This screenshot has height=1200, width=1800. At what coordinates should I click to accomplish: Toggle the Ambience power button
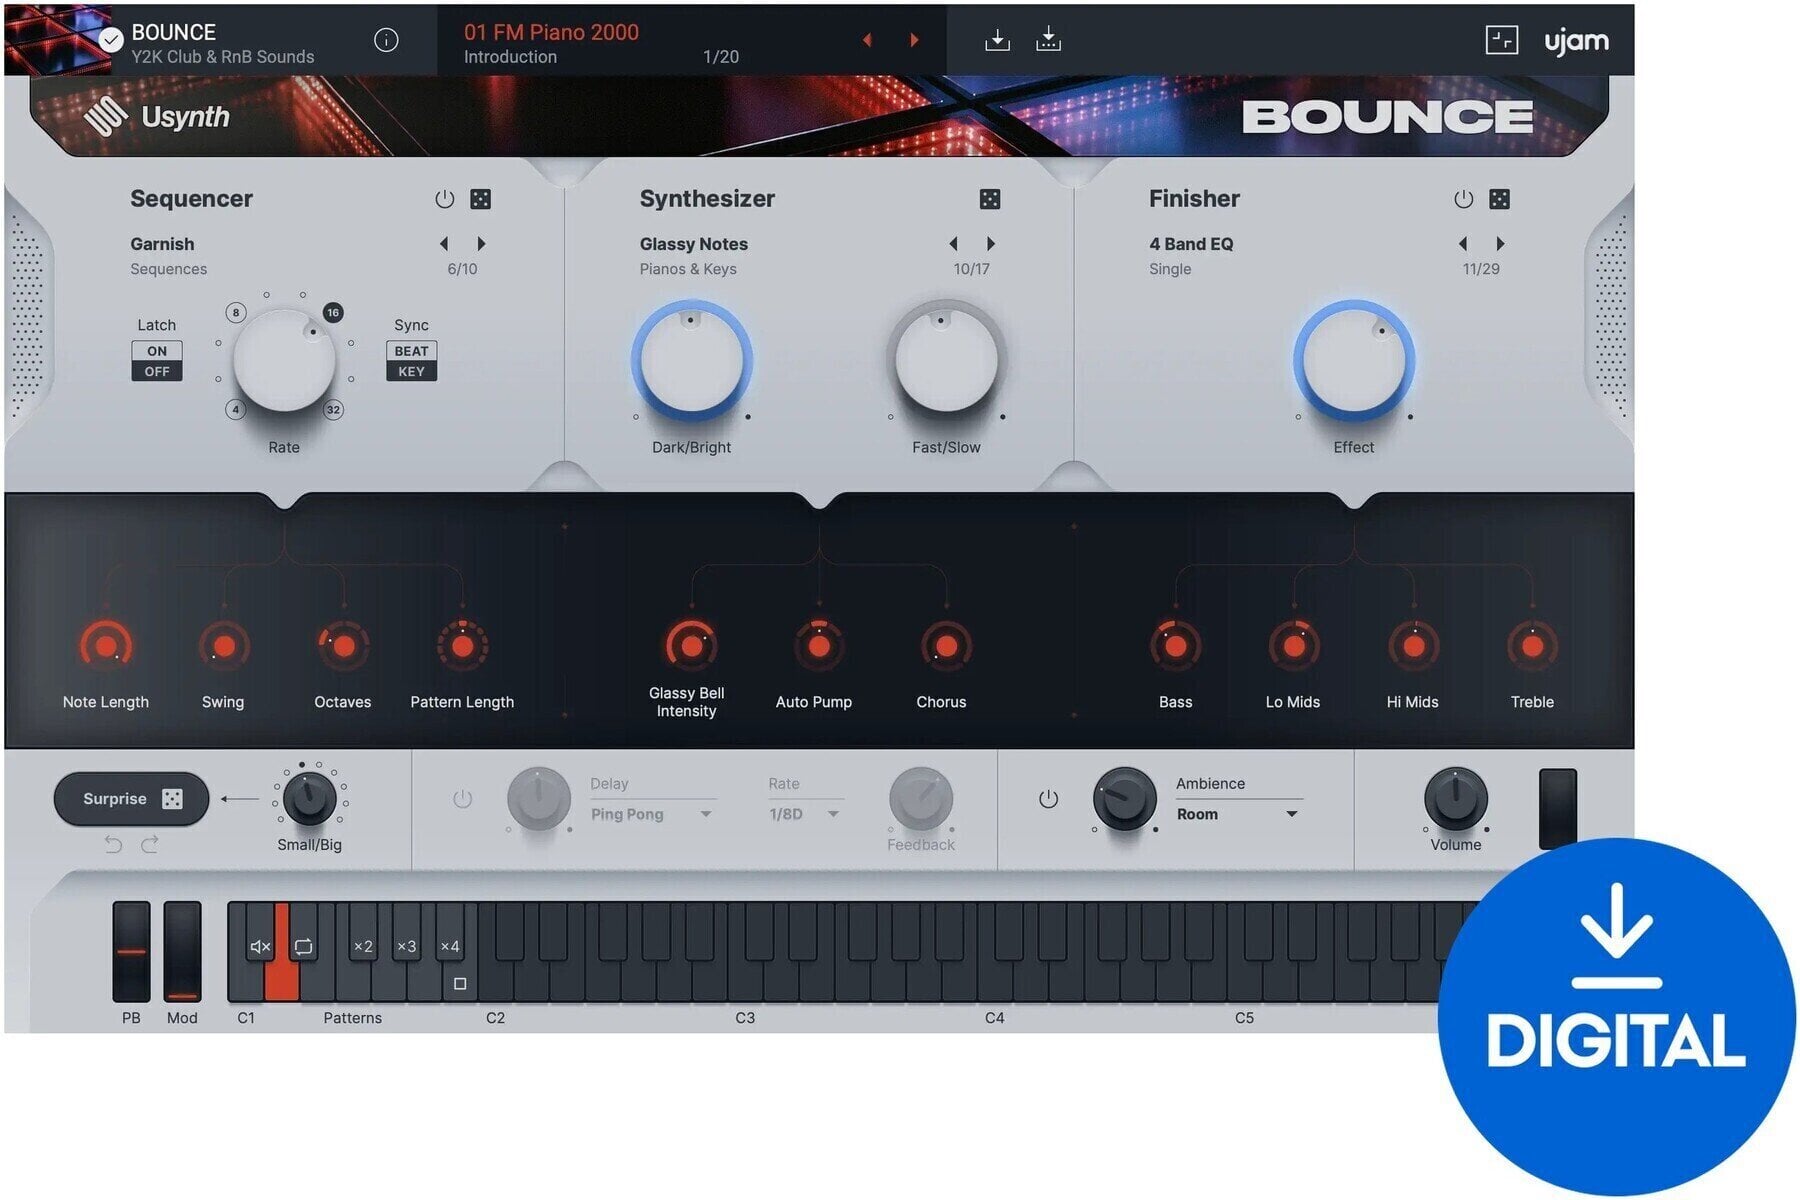pyautogui.click(x=1048, y=799)
